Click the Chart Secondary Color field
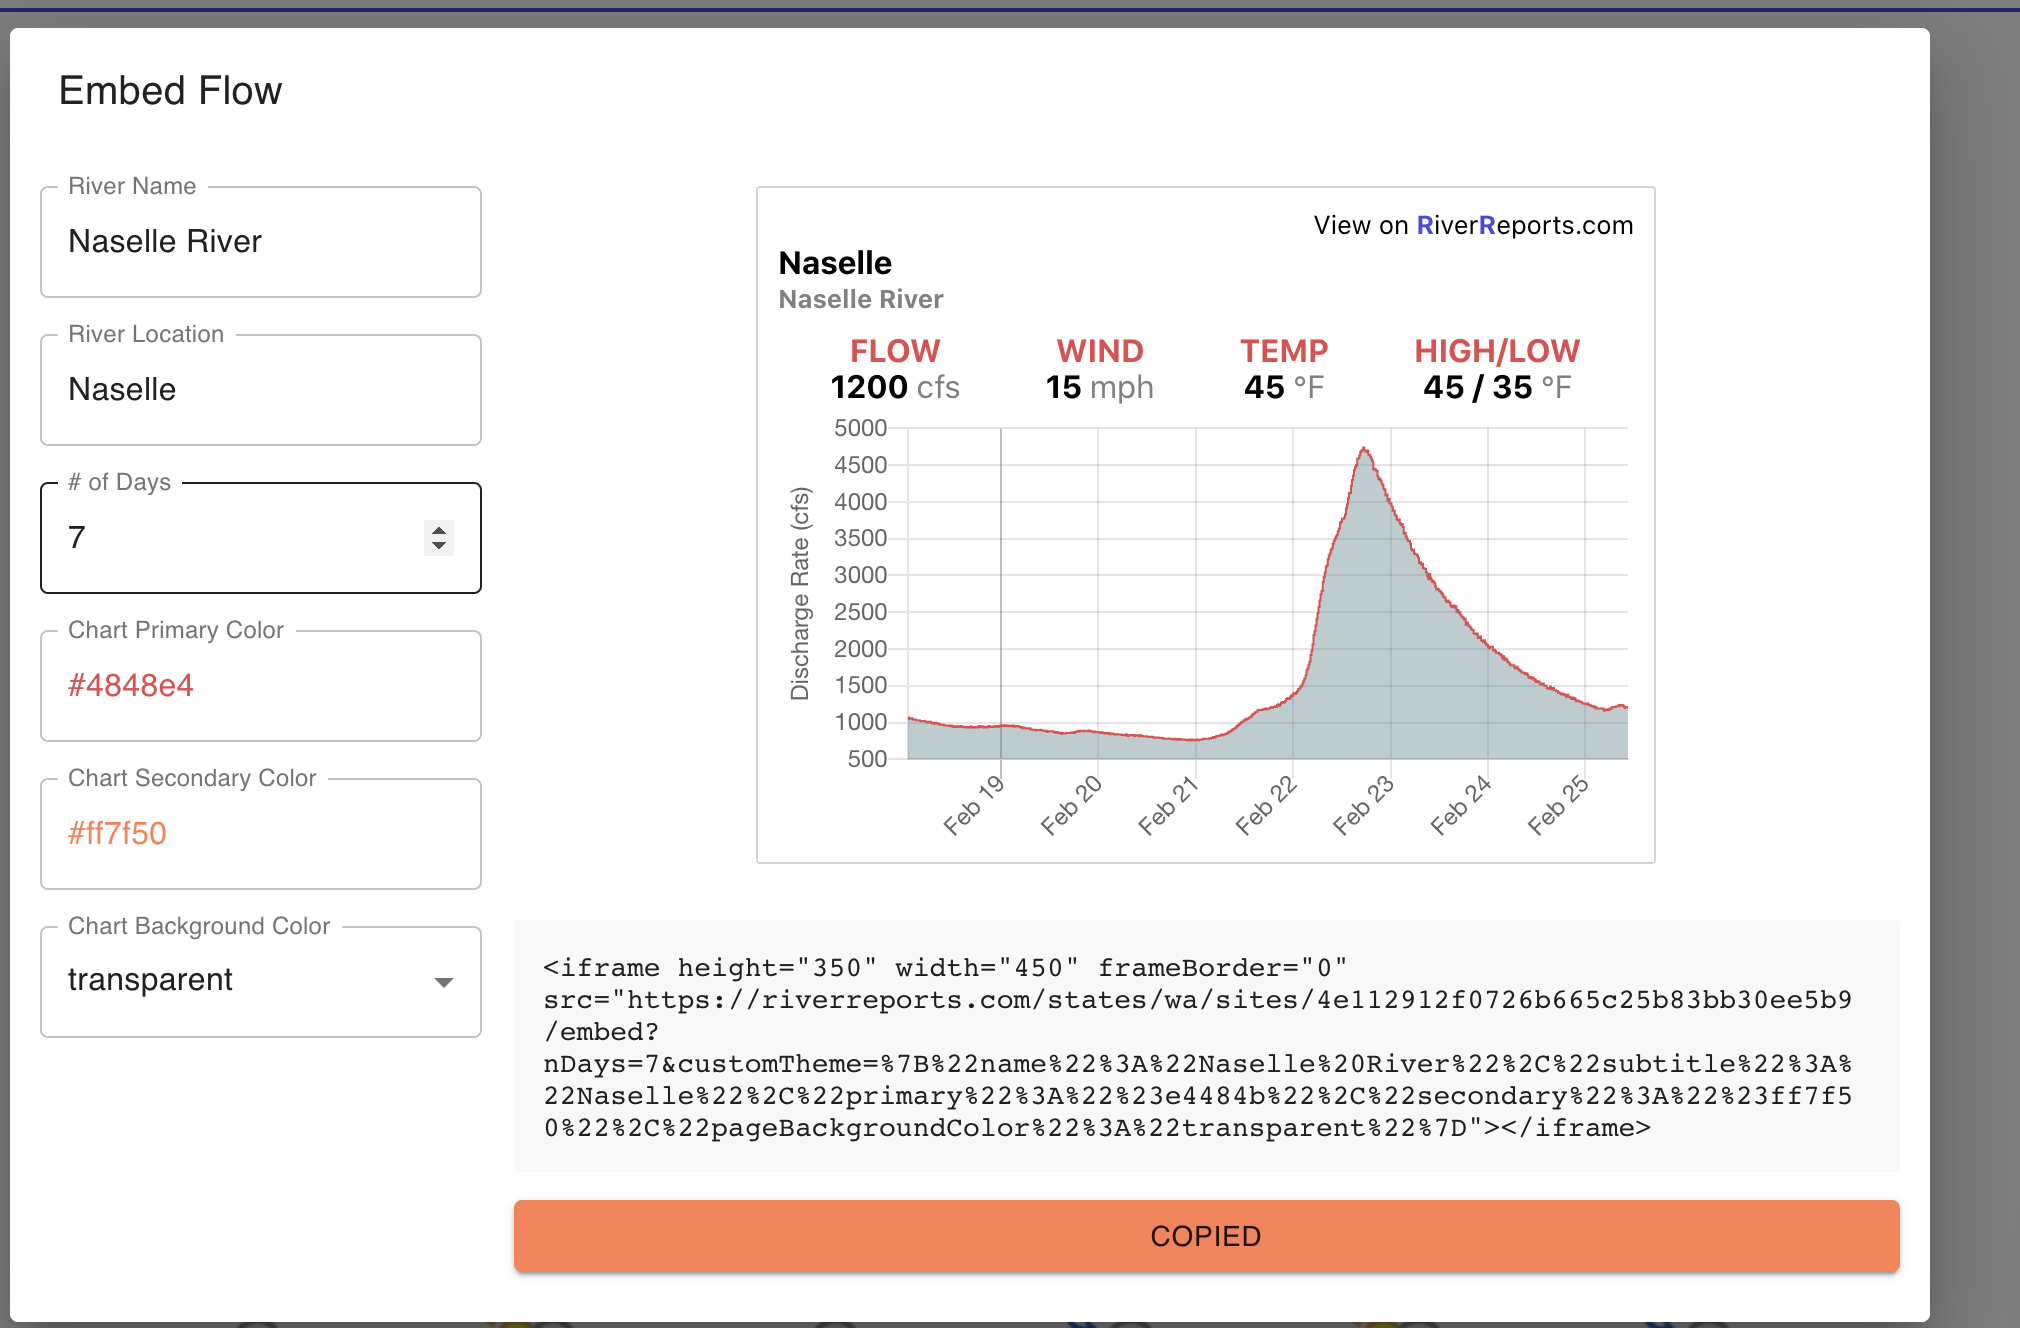Viewport: 2020px width, 1328px height. [x=260, y=834]
